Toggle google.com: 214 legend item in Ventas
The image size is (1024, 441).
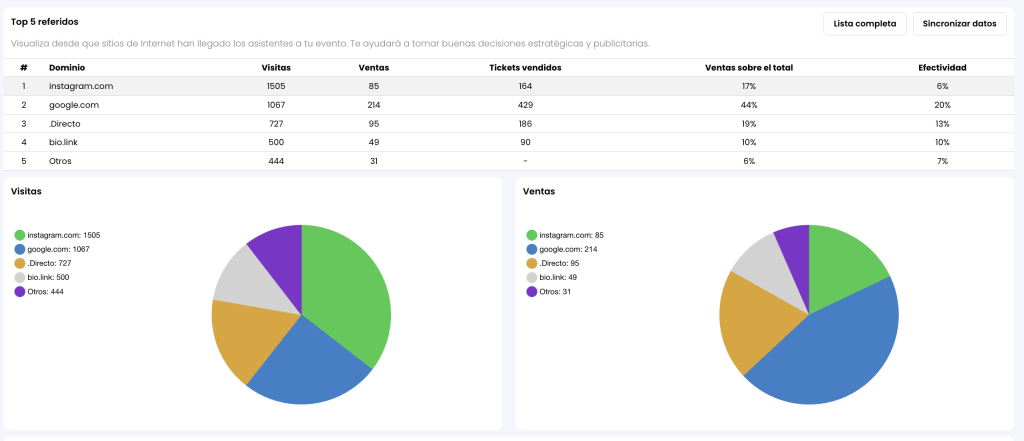567,249
